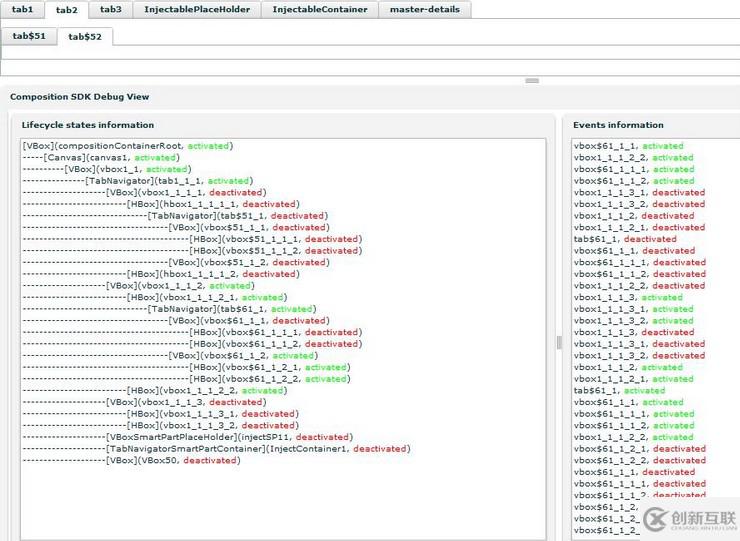Viewport: 740px width, 541px height.
Task: Select the tab$52 sub-tab
Action: (85, 37)
